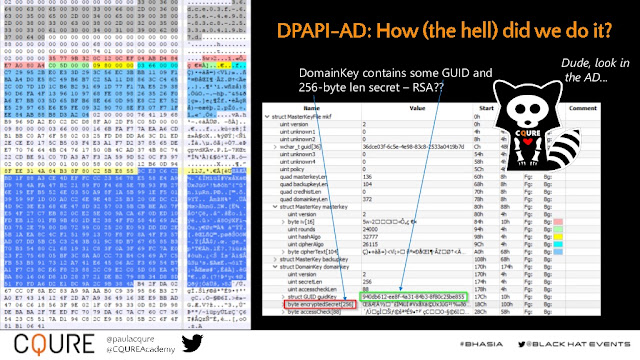640x360 pixels.
Task: Click the large Twitter bird icon beside @CQUREAcademy
Action: tap(192, 343)
